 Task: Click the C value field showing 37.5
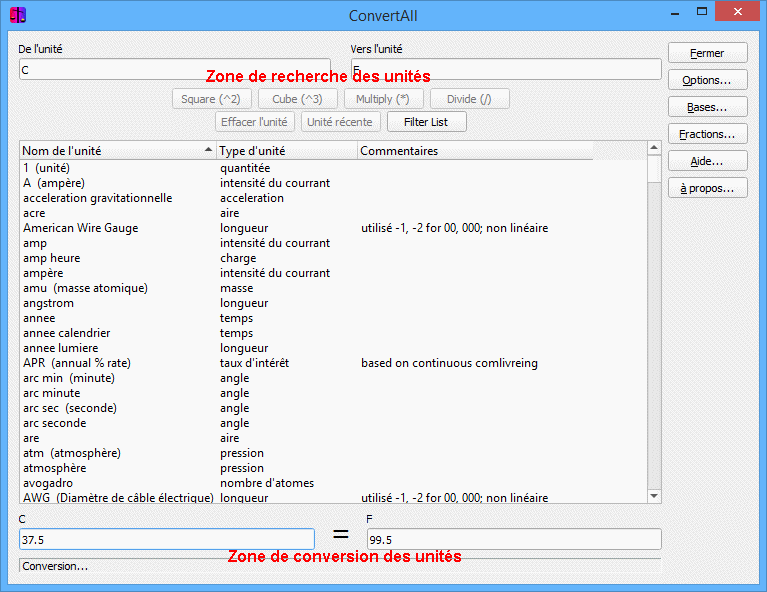click(167, 540)
